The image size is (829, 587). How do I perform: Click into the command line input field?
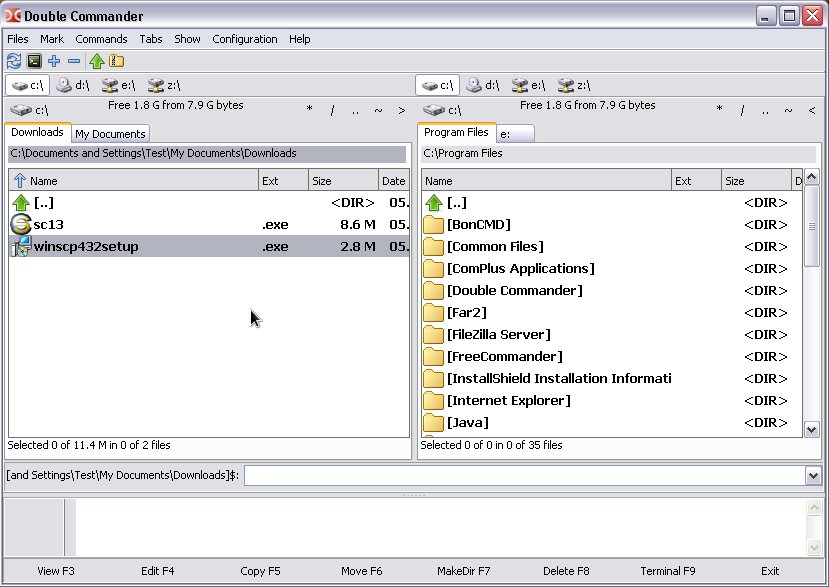(x=524, y=475)
